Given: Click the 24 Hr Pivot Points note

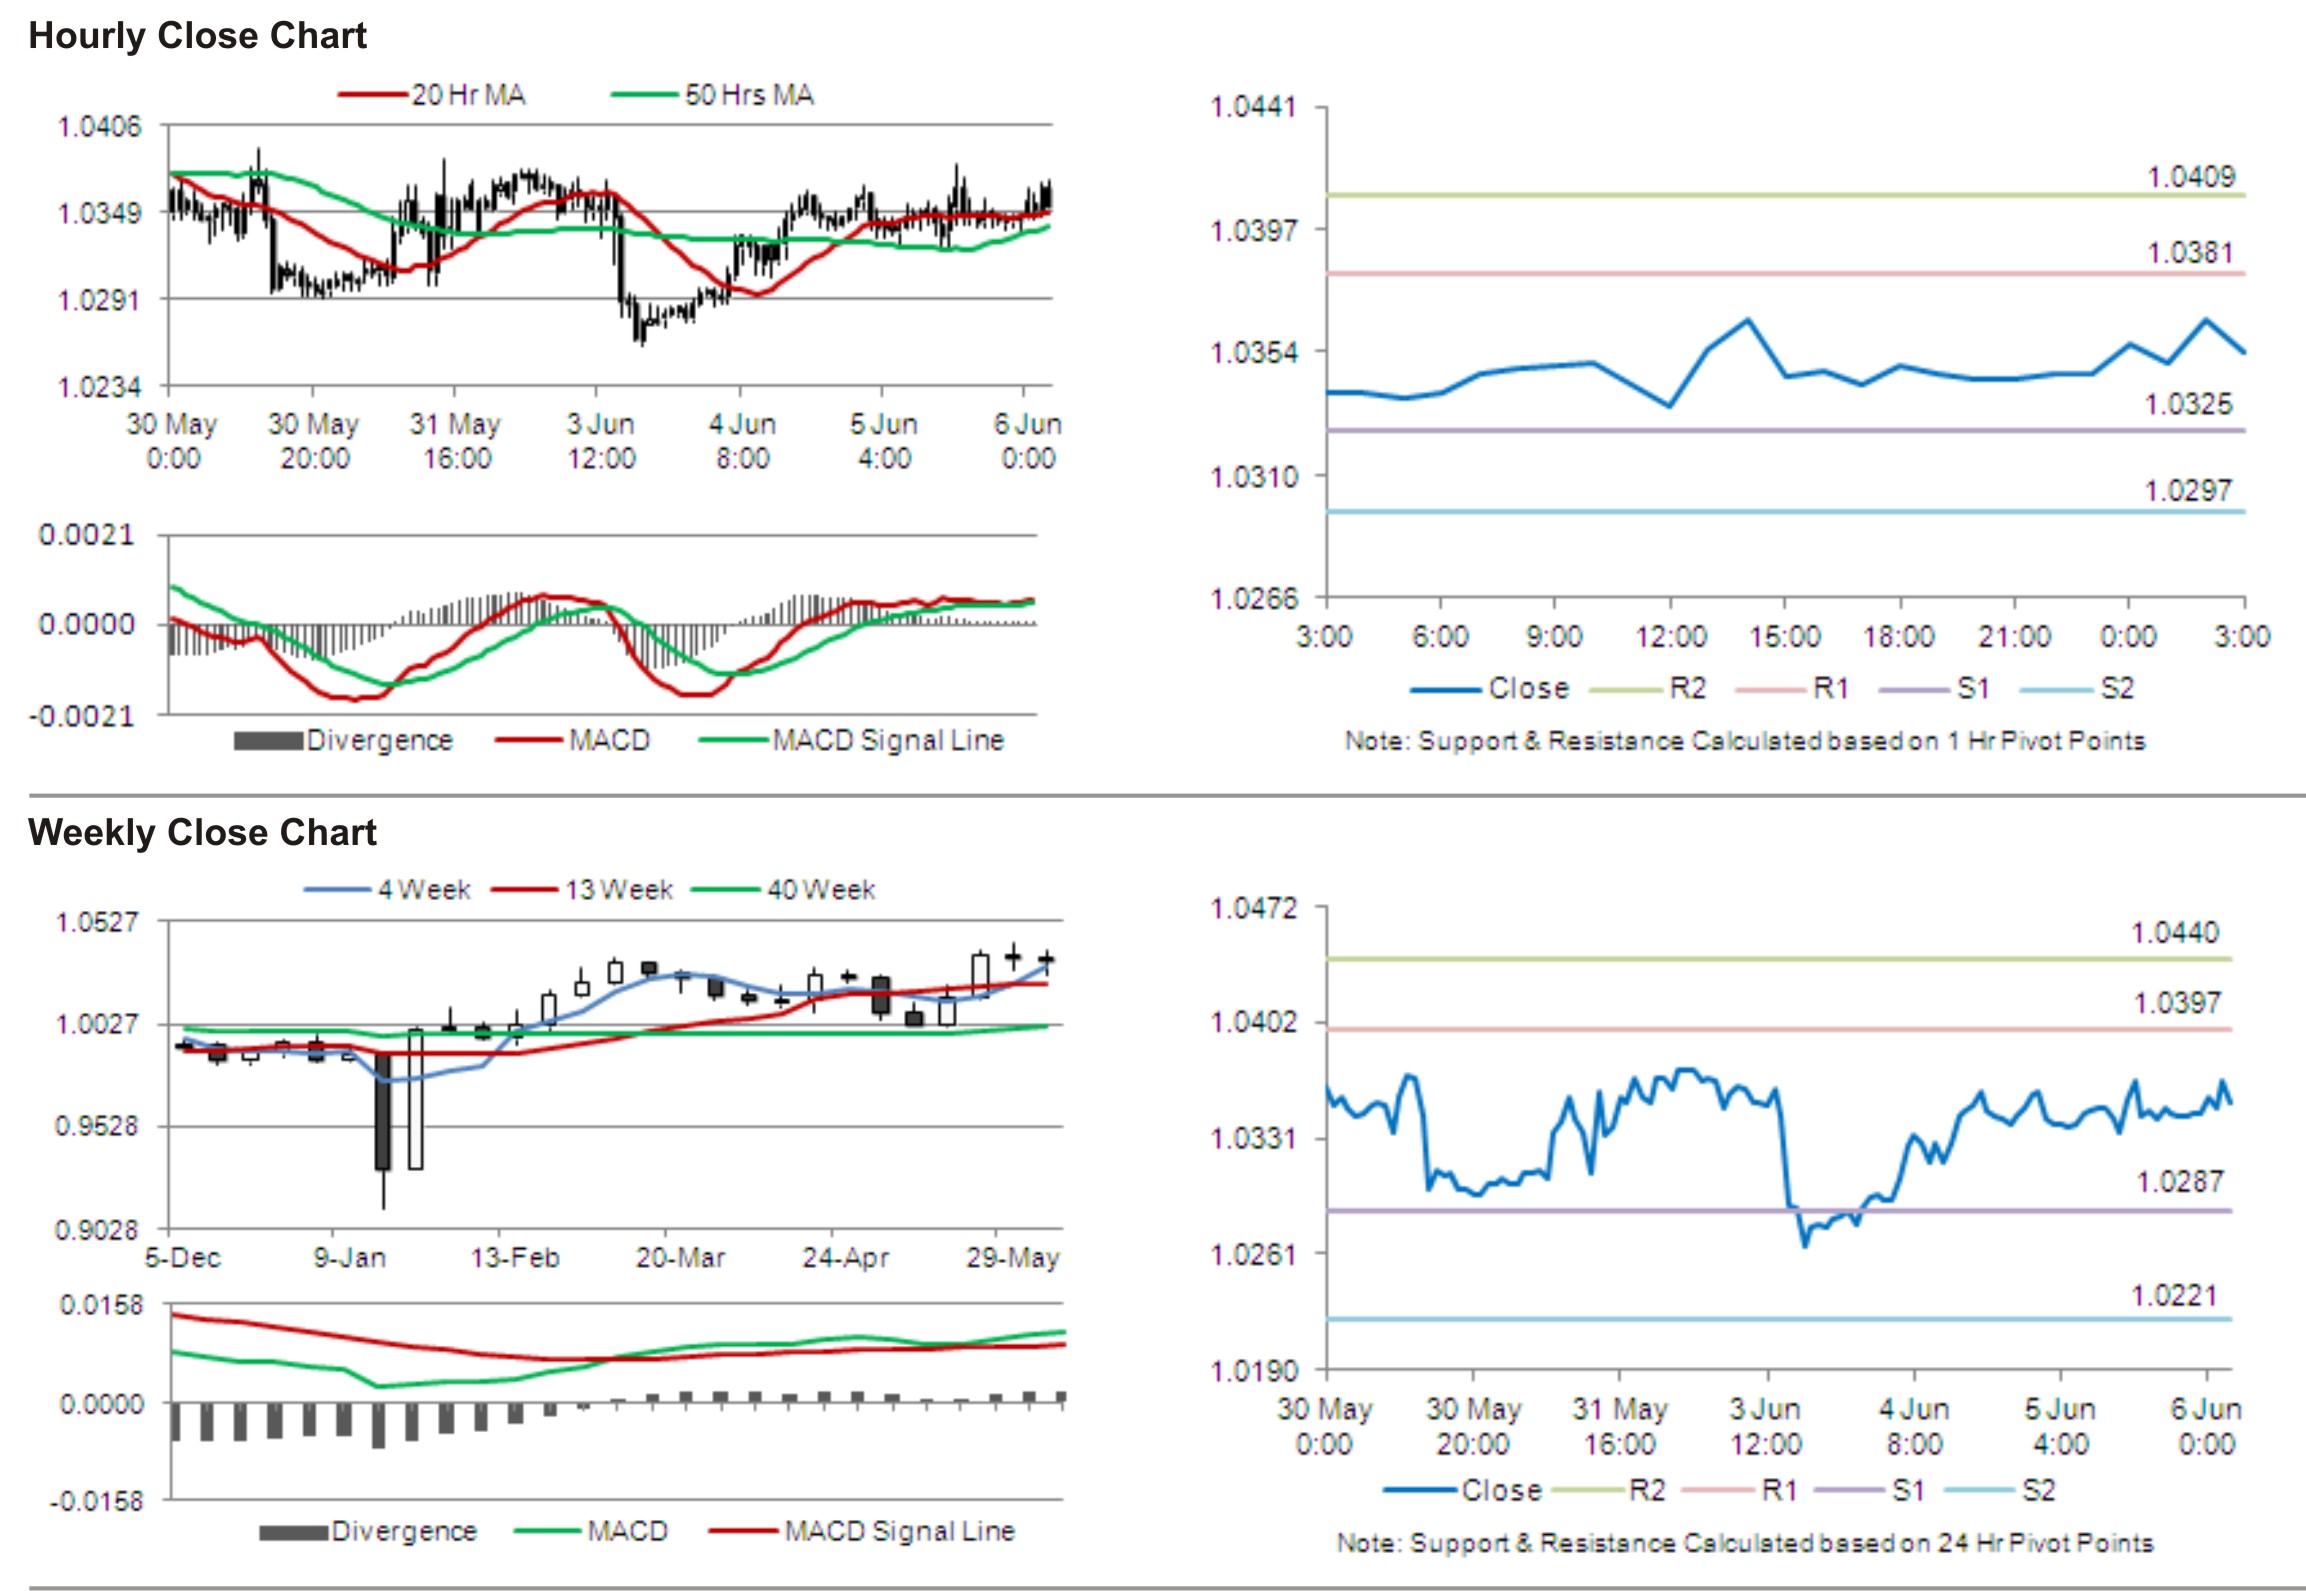Looking at the screenshot, I should pyautogui.click(x=1745, y=1544).
